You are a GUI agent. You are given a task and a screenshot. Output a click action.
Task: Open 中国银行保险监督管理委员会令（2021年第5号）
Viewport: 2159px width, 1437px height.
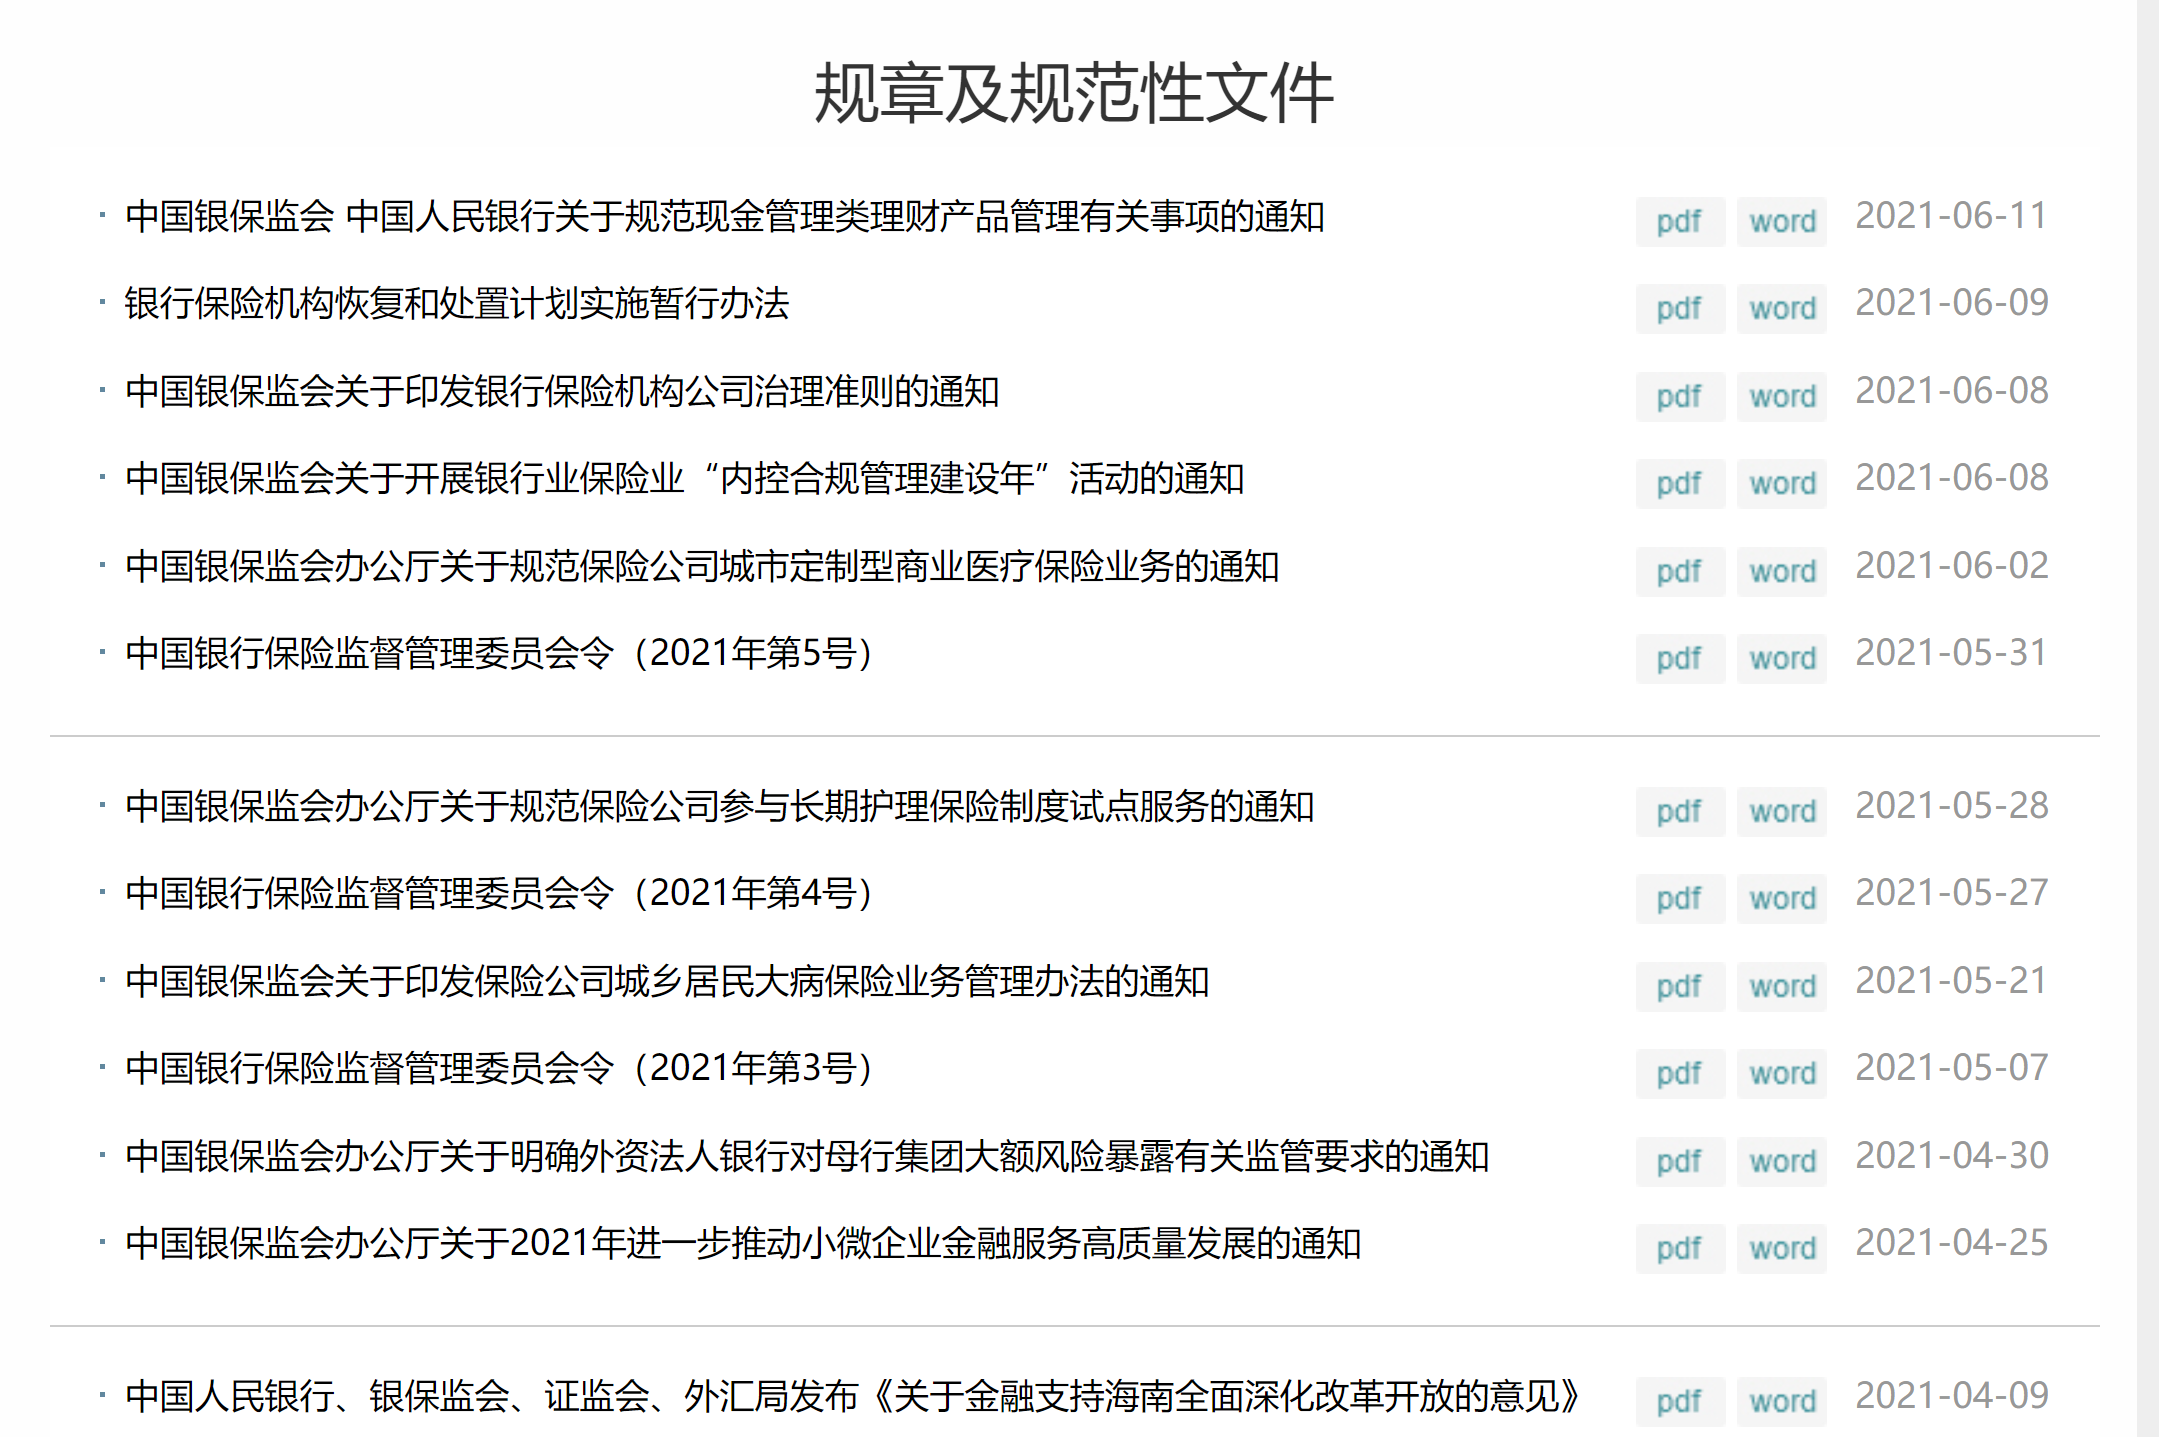pos(500,653)
